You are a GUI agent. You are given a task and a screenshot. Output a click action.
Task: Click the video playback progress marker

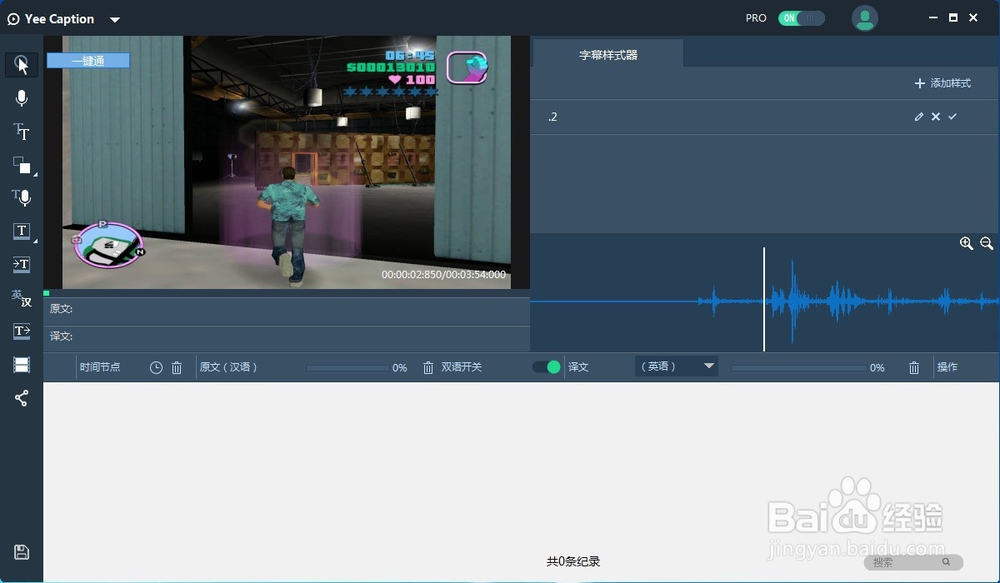tap(47, 293)
